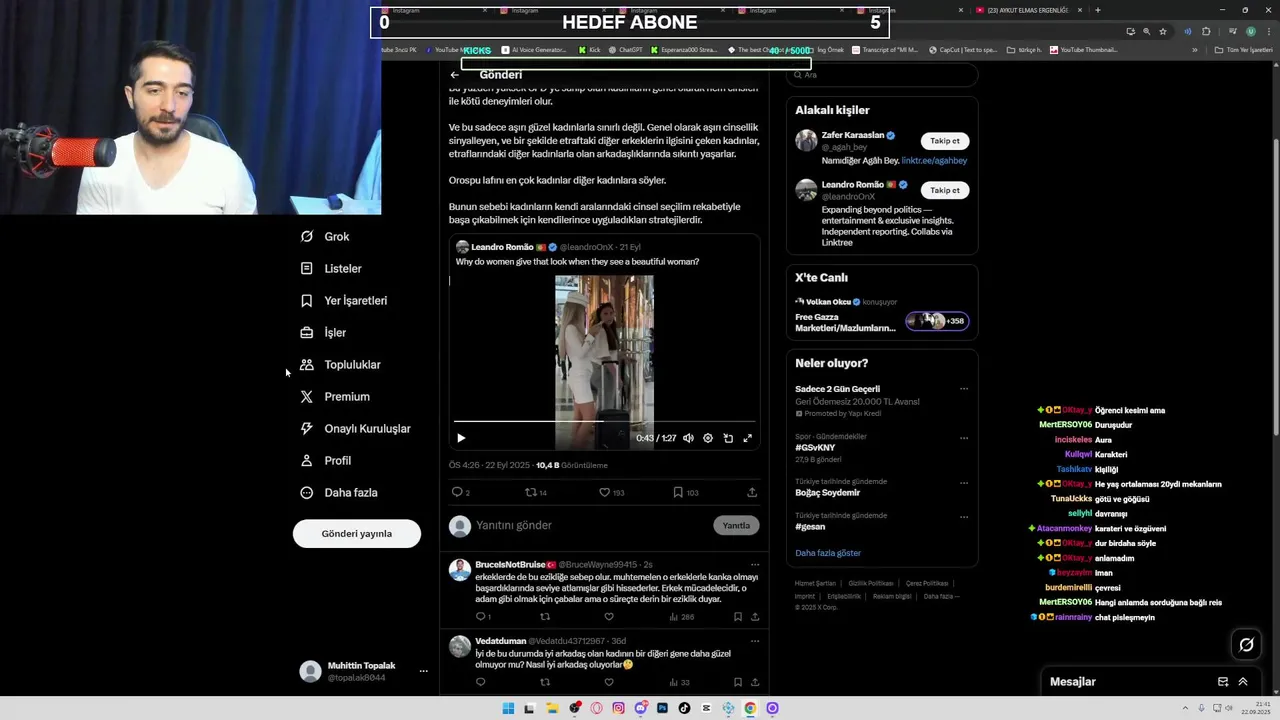Click the floating Grok button
Viewport: 1280px width, 720px height.
[1246, 645]
